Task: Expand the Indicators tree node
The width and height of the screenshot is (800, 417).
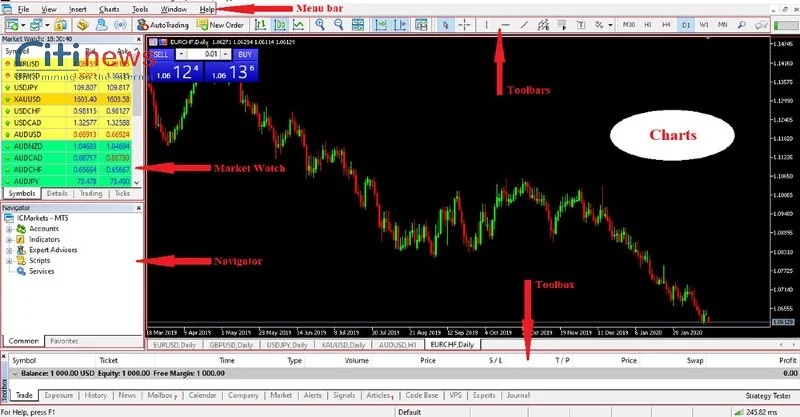Action: (9, 239)
